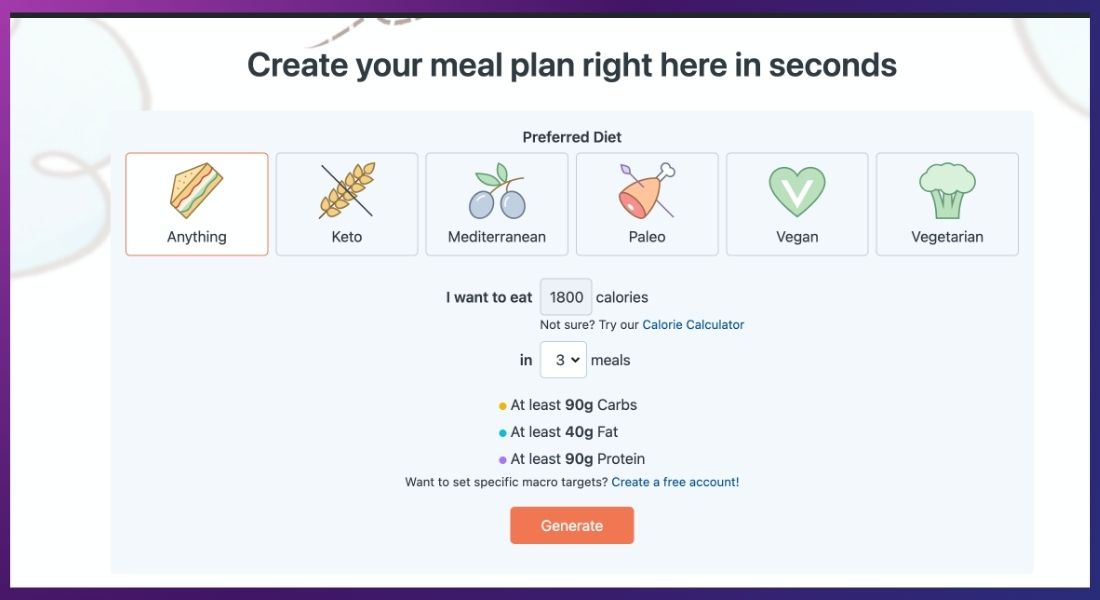Click the 1800 calories input field

(566, 297)
